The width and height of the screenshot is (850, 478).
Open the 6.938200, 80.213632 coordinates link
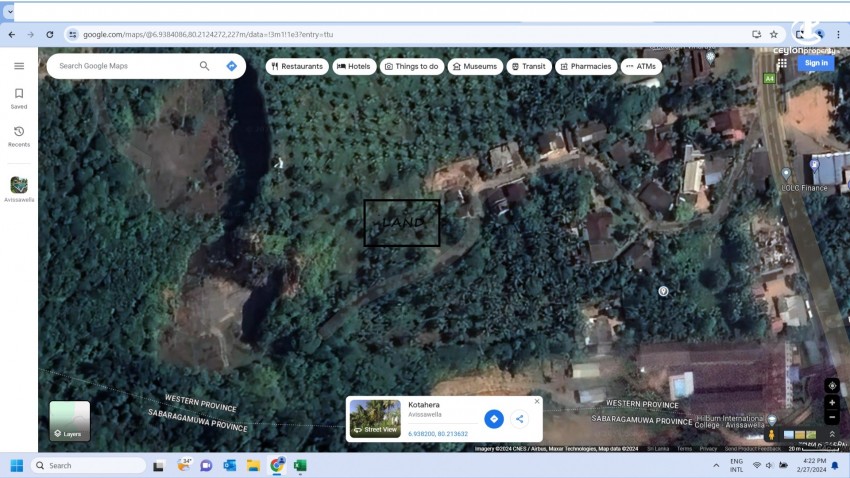pos(438,434)
